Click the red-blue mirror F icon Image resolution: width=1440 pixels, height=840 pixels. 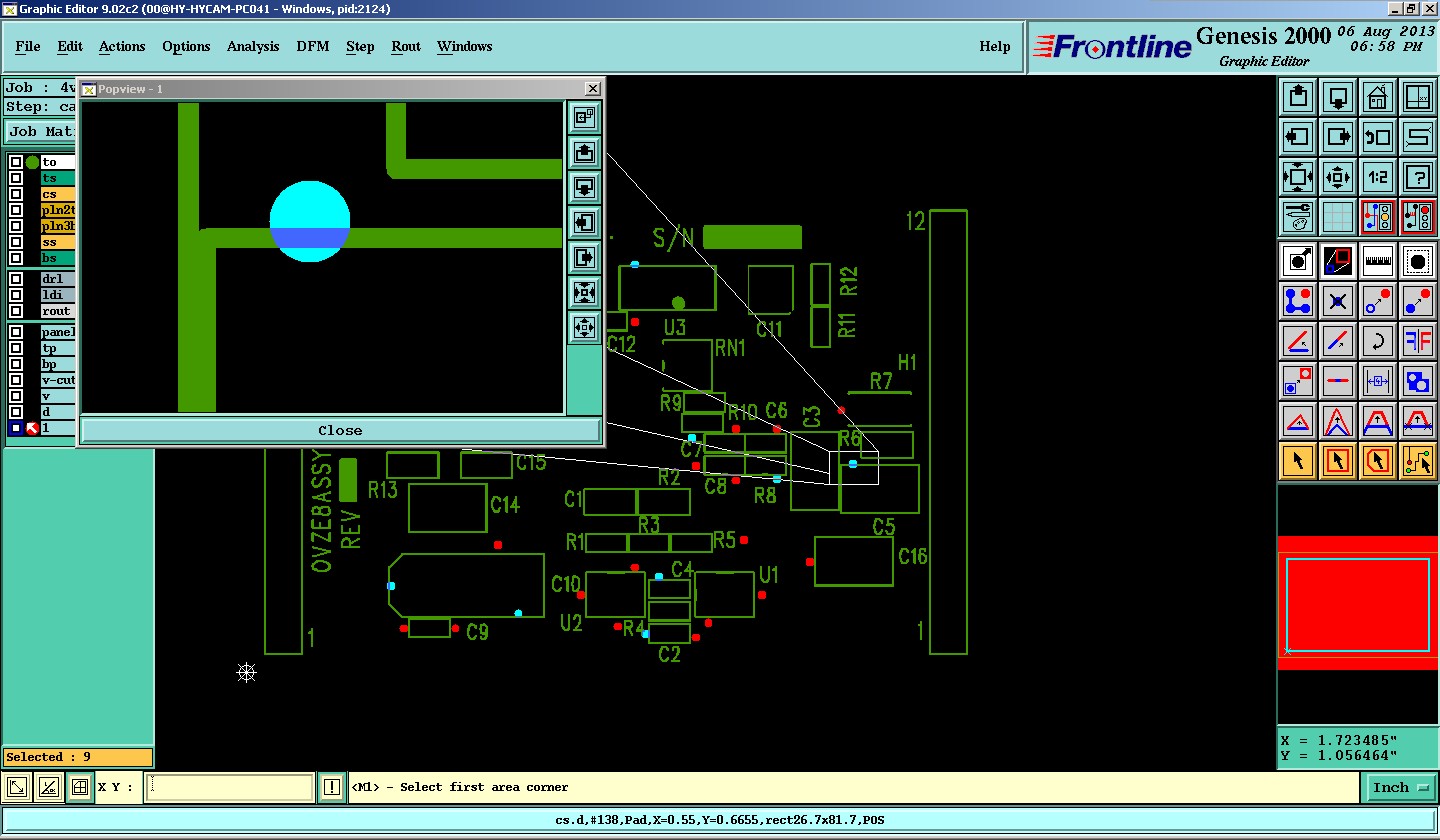click(1418, 341)
